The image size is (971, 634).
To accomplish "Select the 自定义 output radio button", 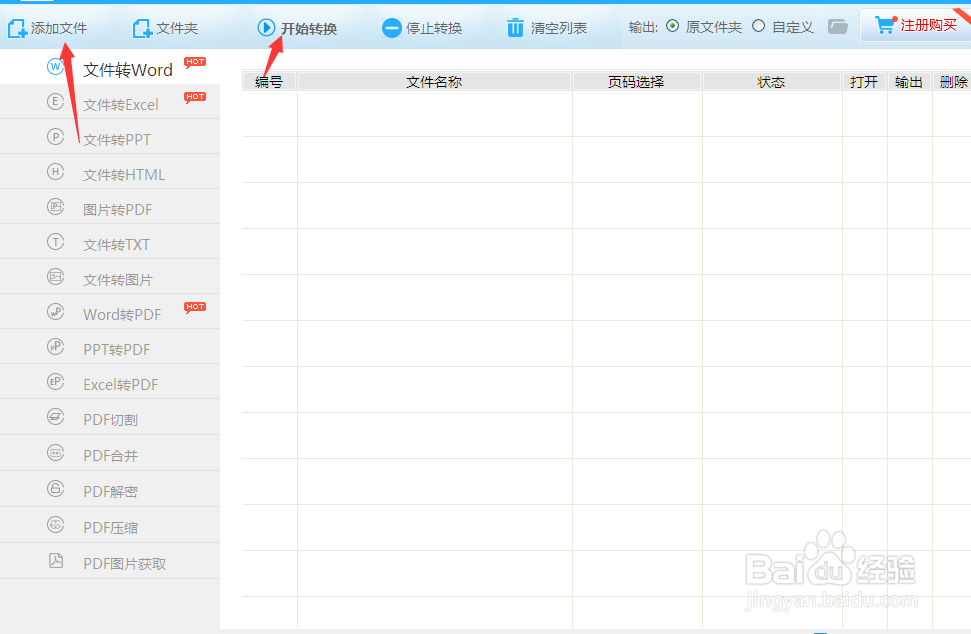I will [x=759, y=26].
